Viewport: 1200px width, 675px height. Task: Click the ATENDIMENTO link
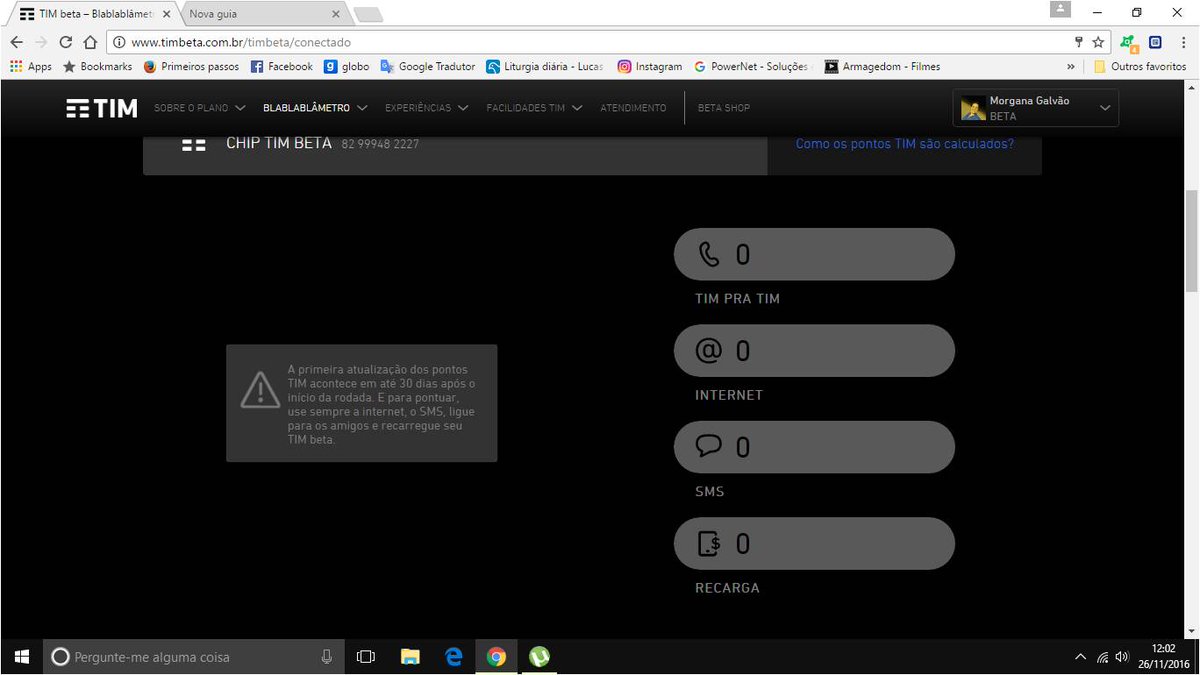[632, 107]
